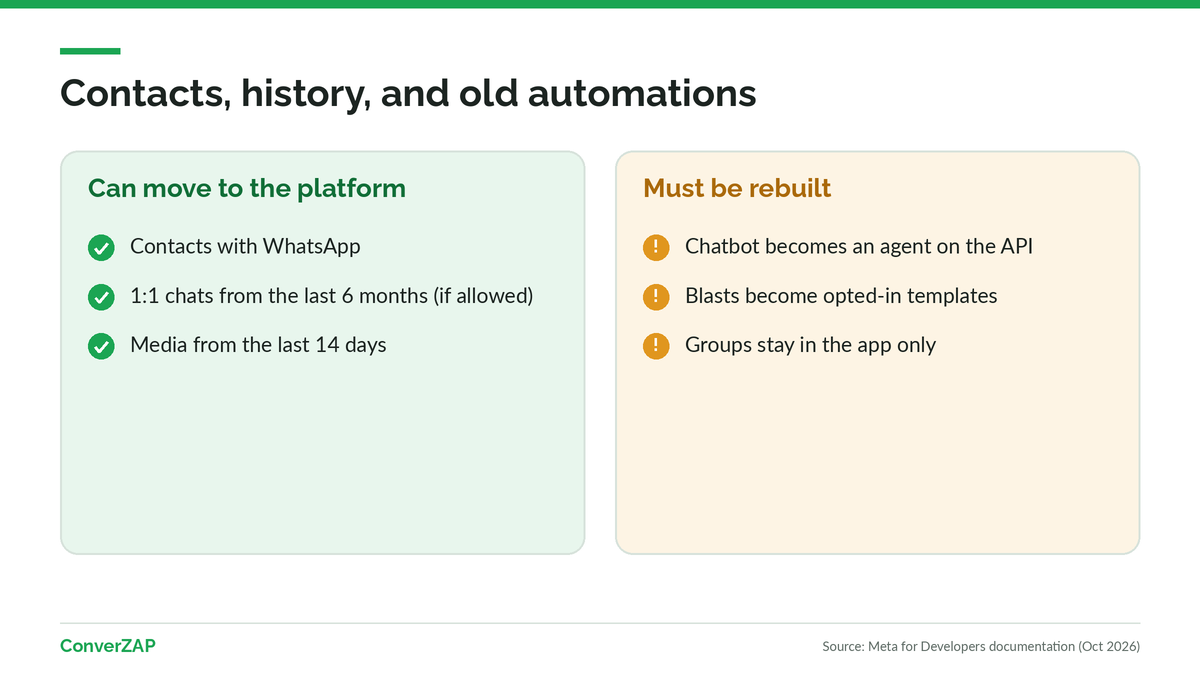The width and height of the screenshot is (1200, 675).
Task: Click the checkmark icon next to 1:1 chats line
Action: click(x=101, y=296)
